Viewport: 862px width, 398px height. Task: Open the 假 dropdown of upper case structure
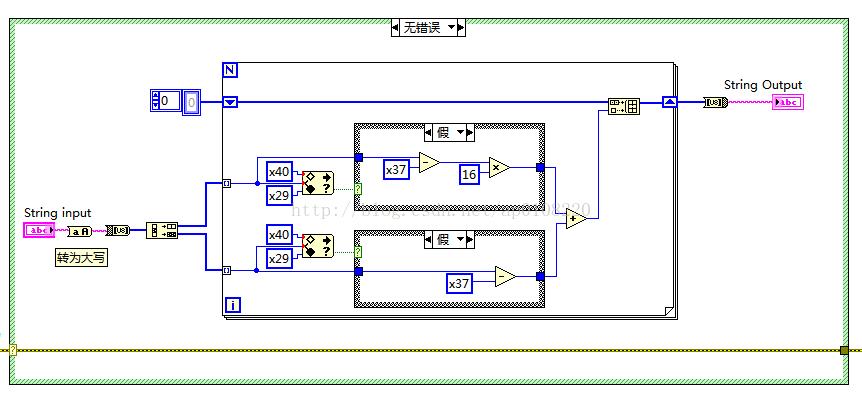point(461,132)
